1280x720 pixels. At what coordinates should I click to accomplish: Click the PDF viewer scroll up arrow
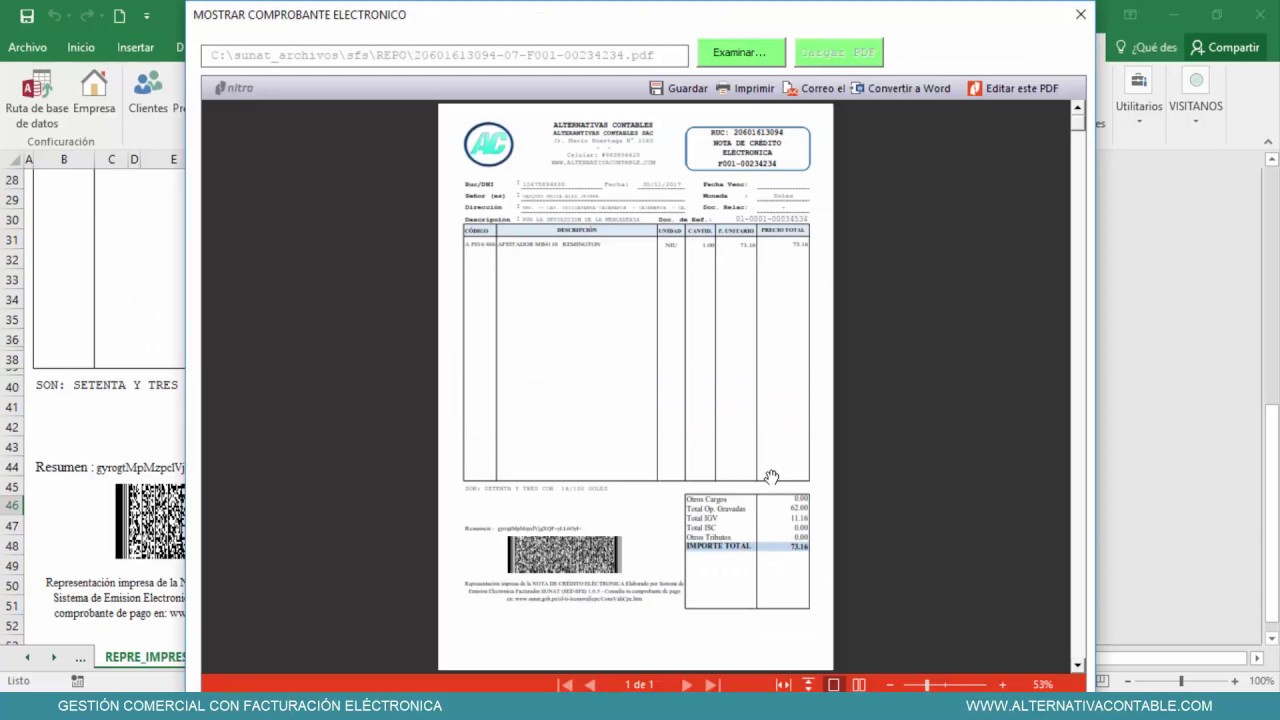pyautogui.click(x=1078, y=107)
